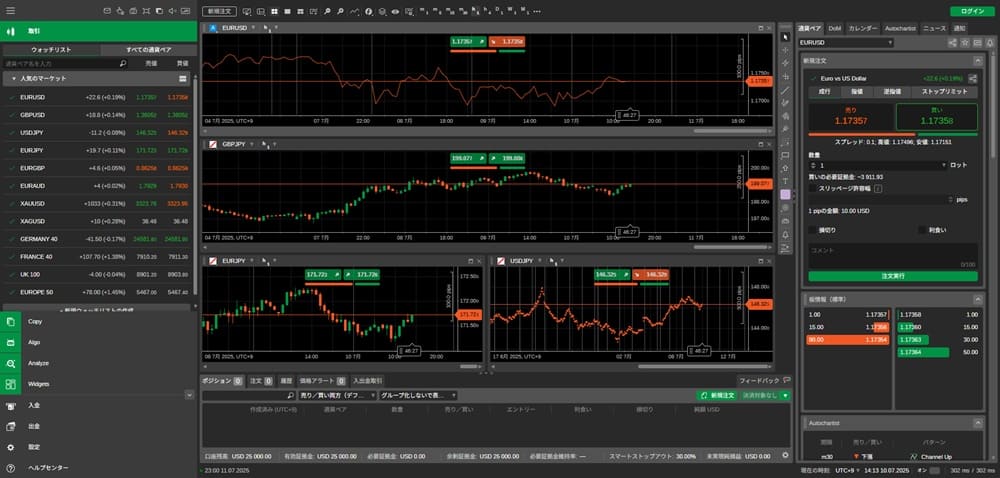Open the UTC+9 timezone dropdown in status bar

(846, 470)
